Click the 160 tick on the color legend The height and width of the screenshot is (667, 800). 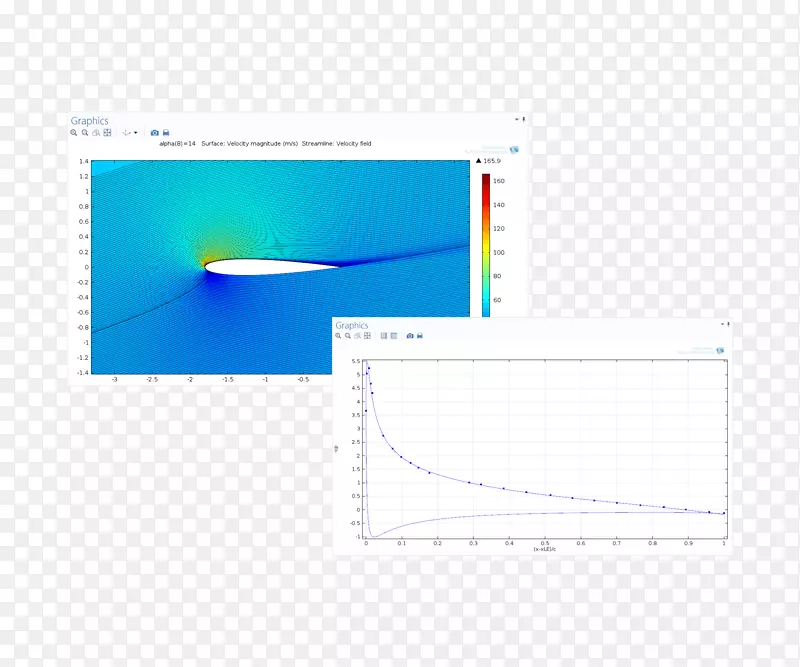pyautogui.click(x=498, y=181)
